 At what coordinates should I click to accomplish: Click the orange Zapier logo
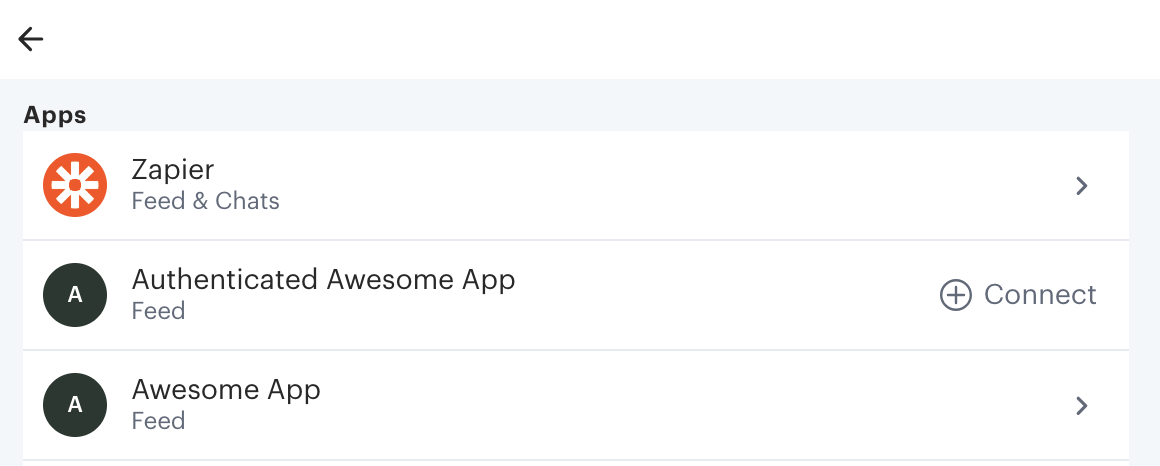click(75, 185)
